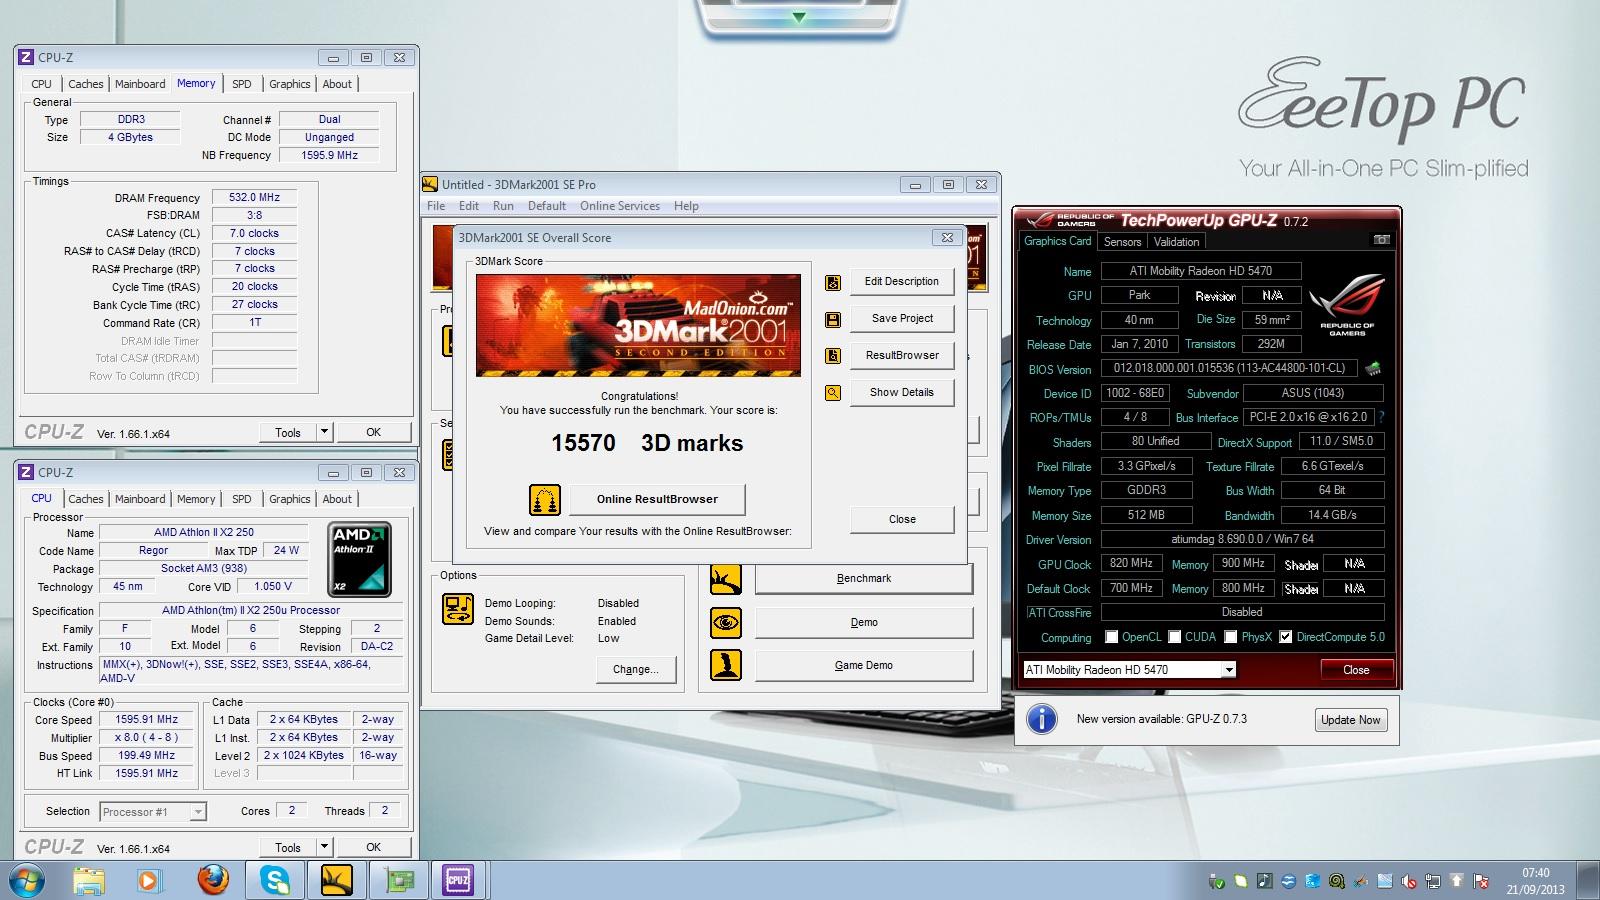This screenshot has width=1600, height=900.
Task: Open SPD tab in Memory-tab CPU-Z window
Action: [242, 84]
